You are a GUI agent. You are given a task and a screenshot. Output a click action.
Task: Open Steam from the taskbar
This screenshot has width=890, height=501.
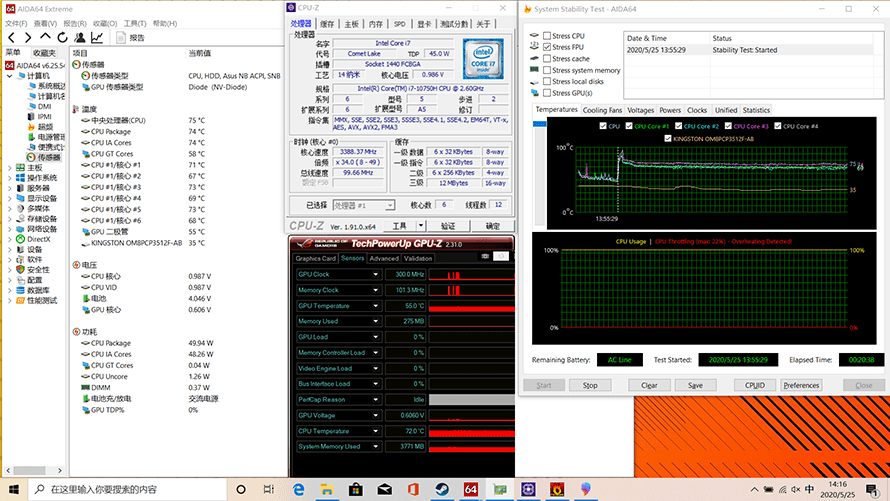(441, 489)
